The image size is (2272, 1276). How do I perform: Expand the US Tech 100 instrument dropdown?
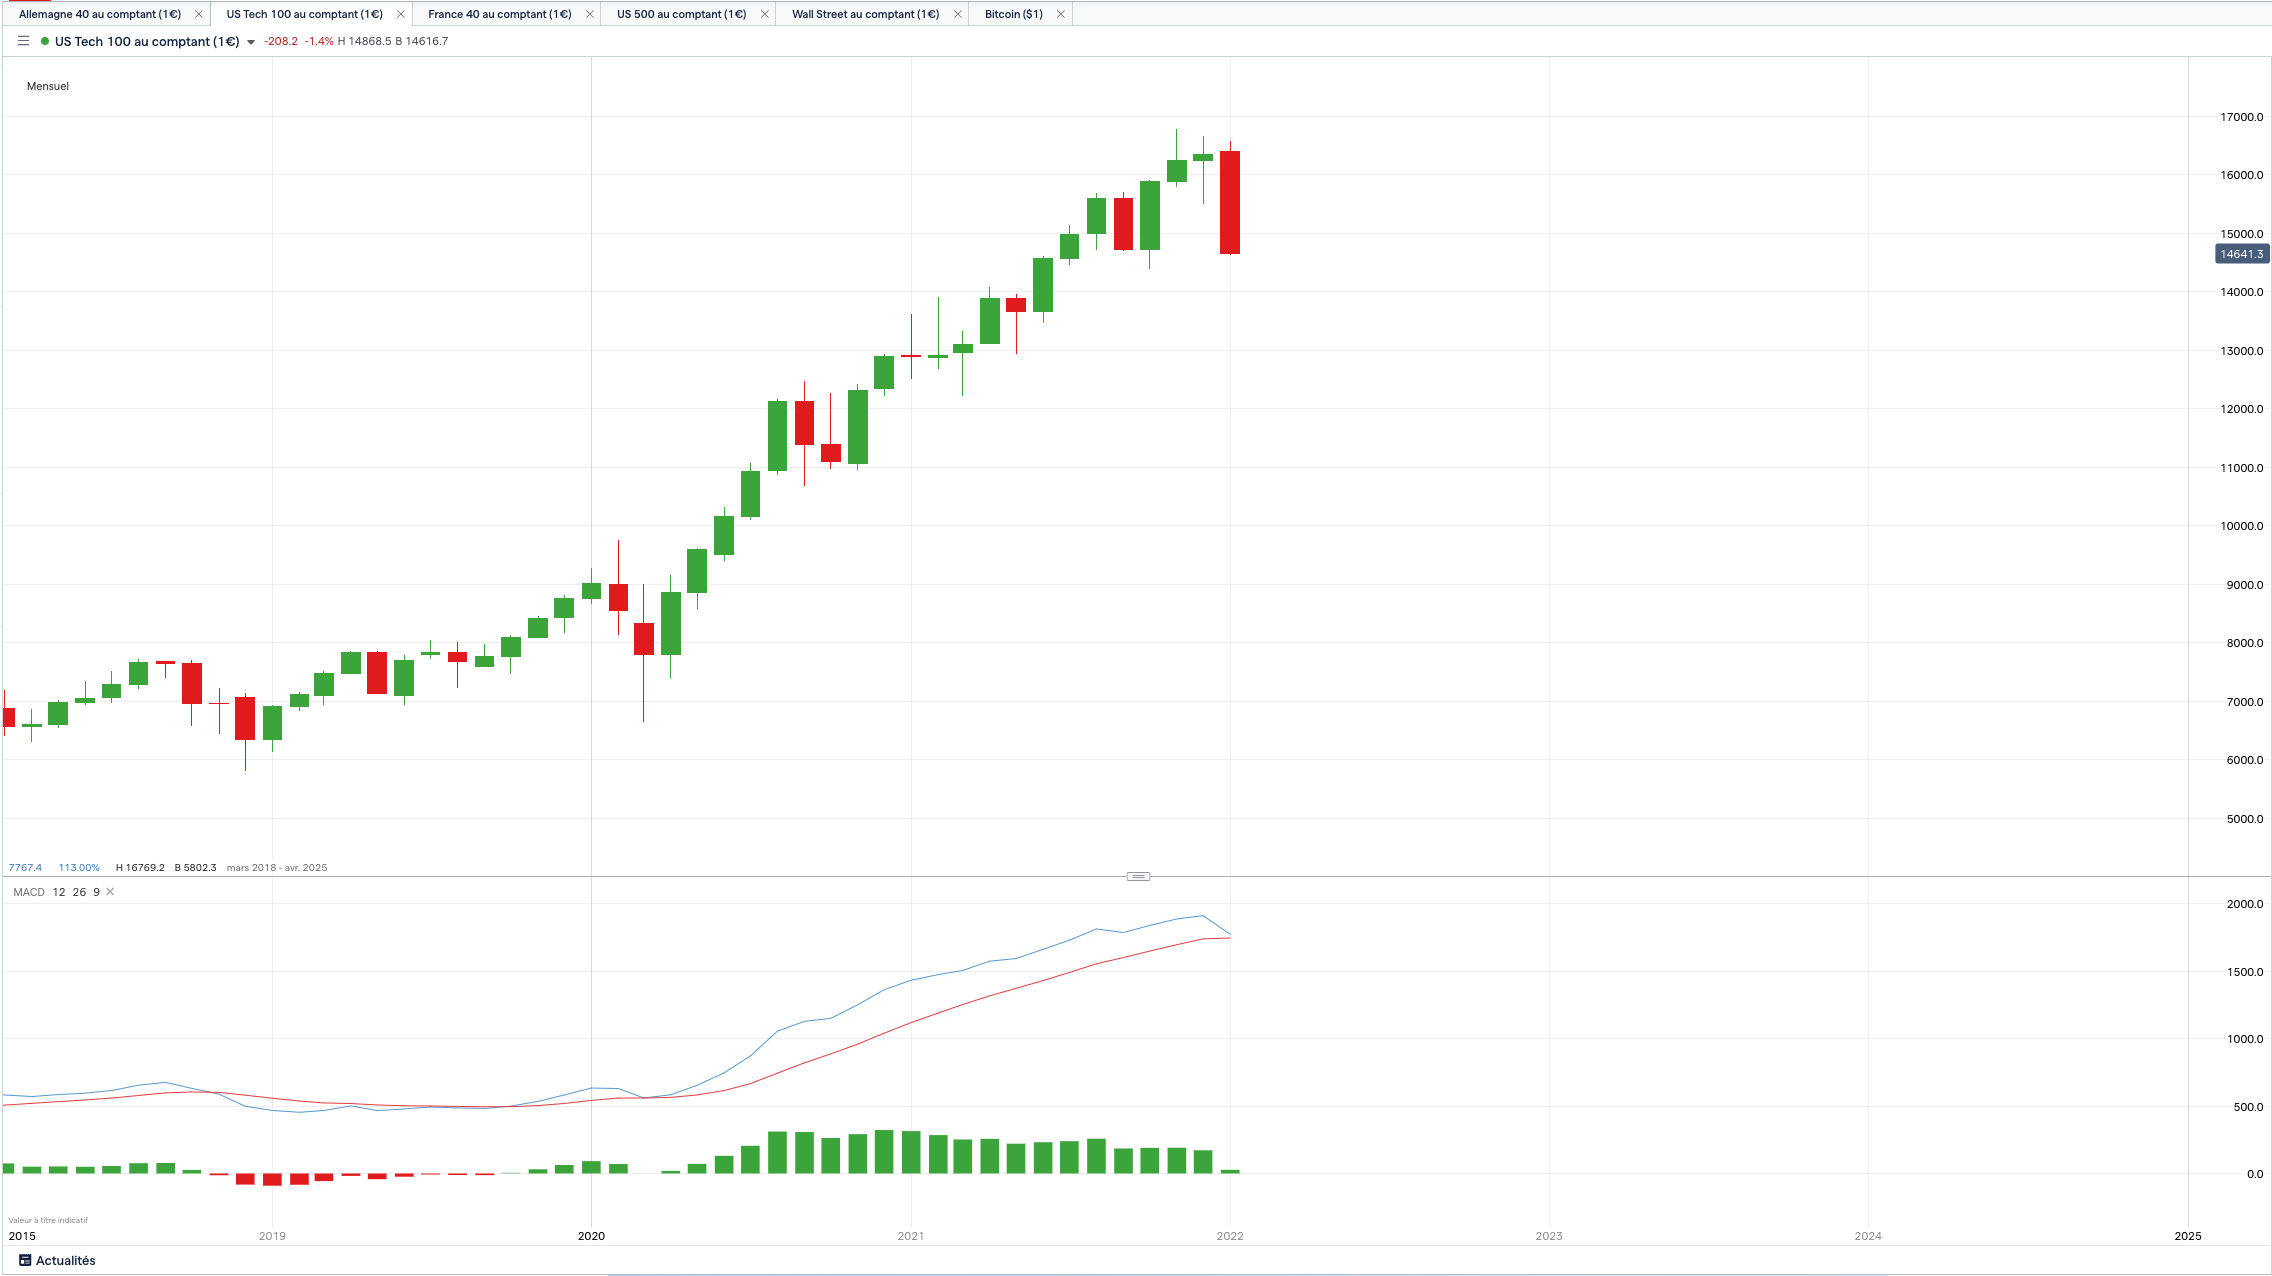click(x=251, y=42)
